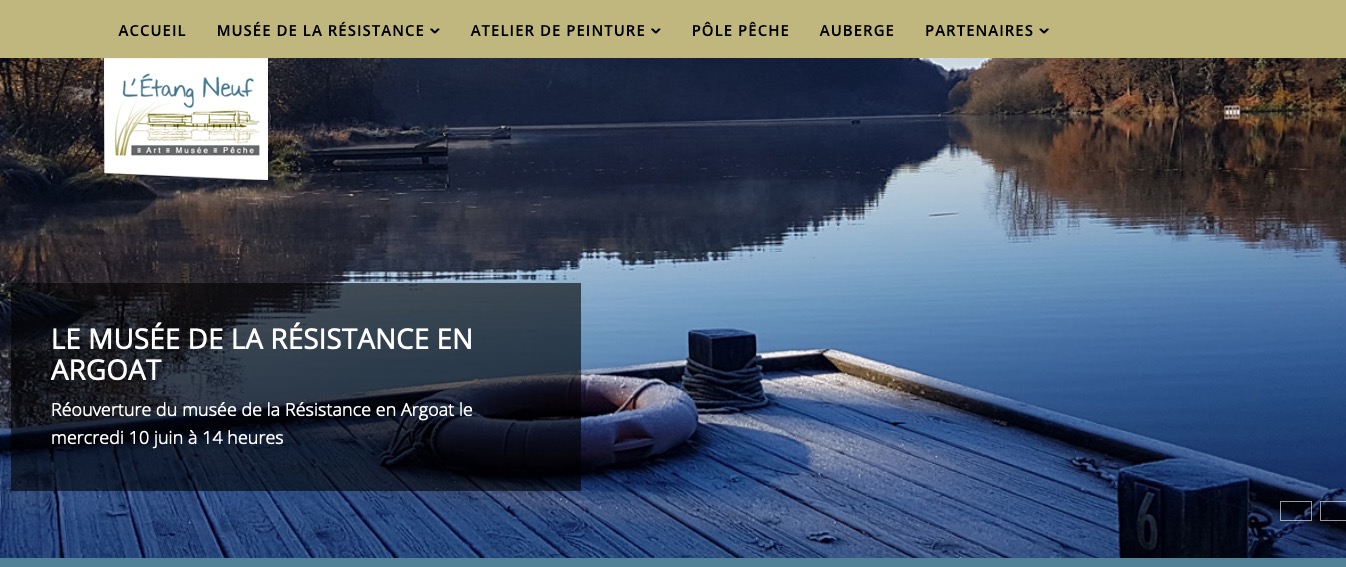Image resolution: width=1346 pixels, height=567 pixels.
Task: Click the L'Étang Neuf logo
Action: coord(186,118)
